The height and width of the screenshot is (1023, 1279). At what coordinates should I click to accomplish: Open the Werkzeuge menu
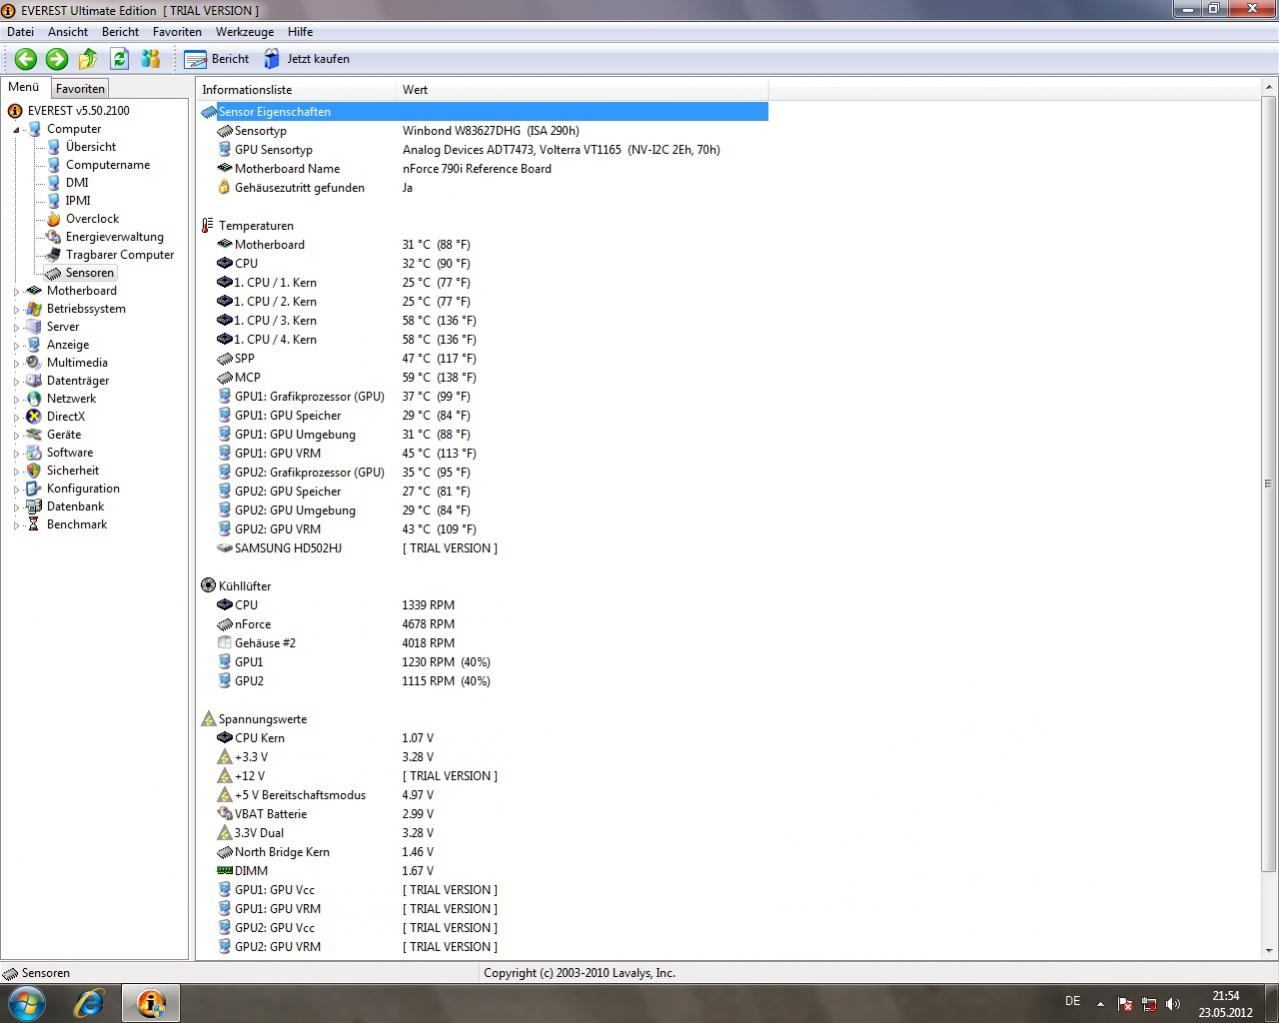[244, 32]
